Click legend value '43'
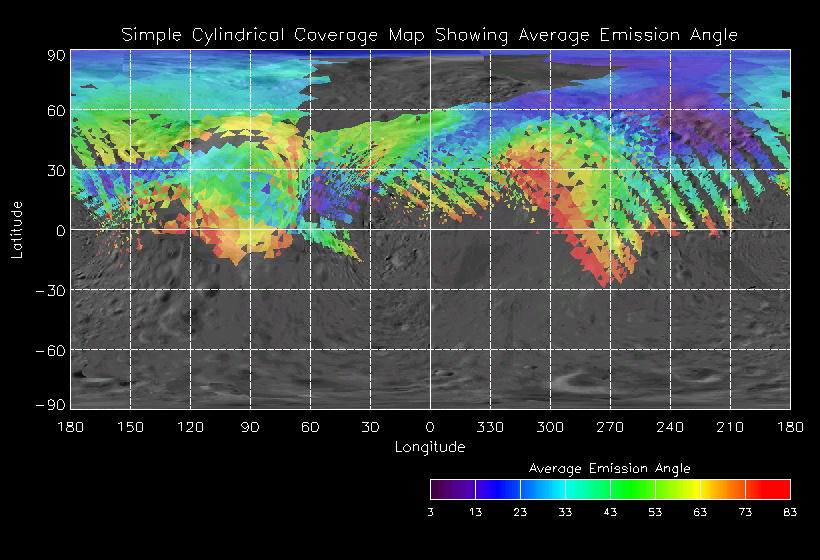This screenshot has height=560, width=820. click(x=610, y=512)
